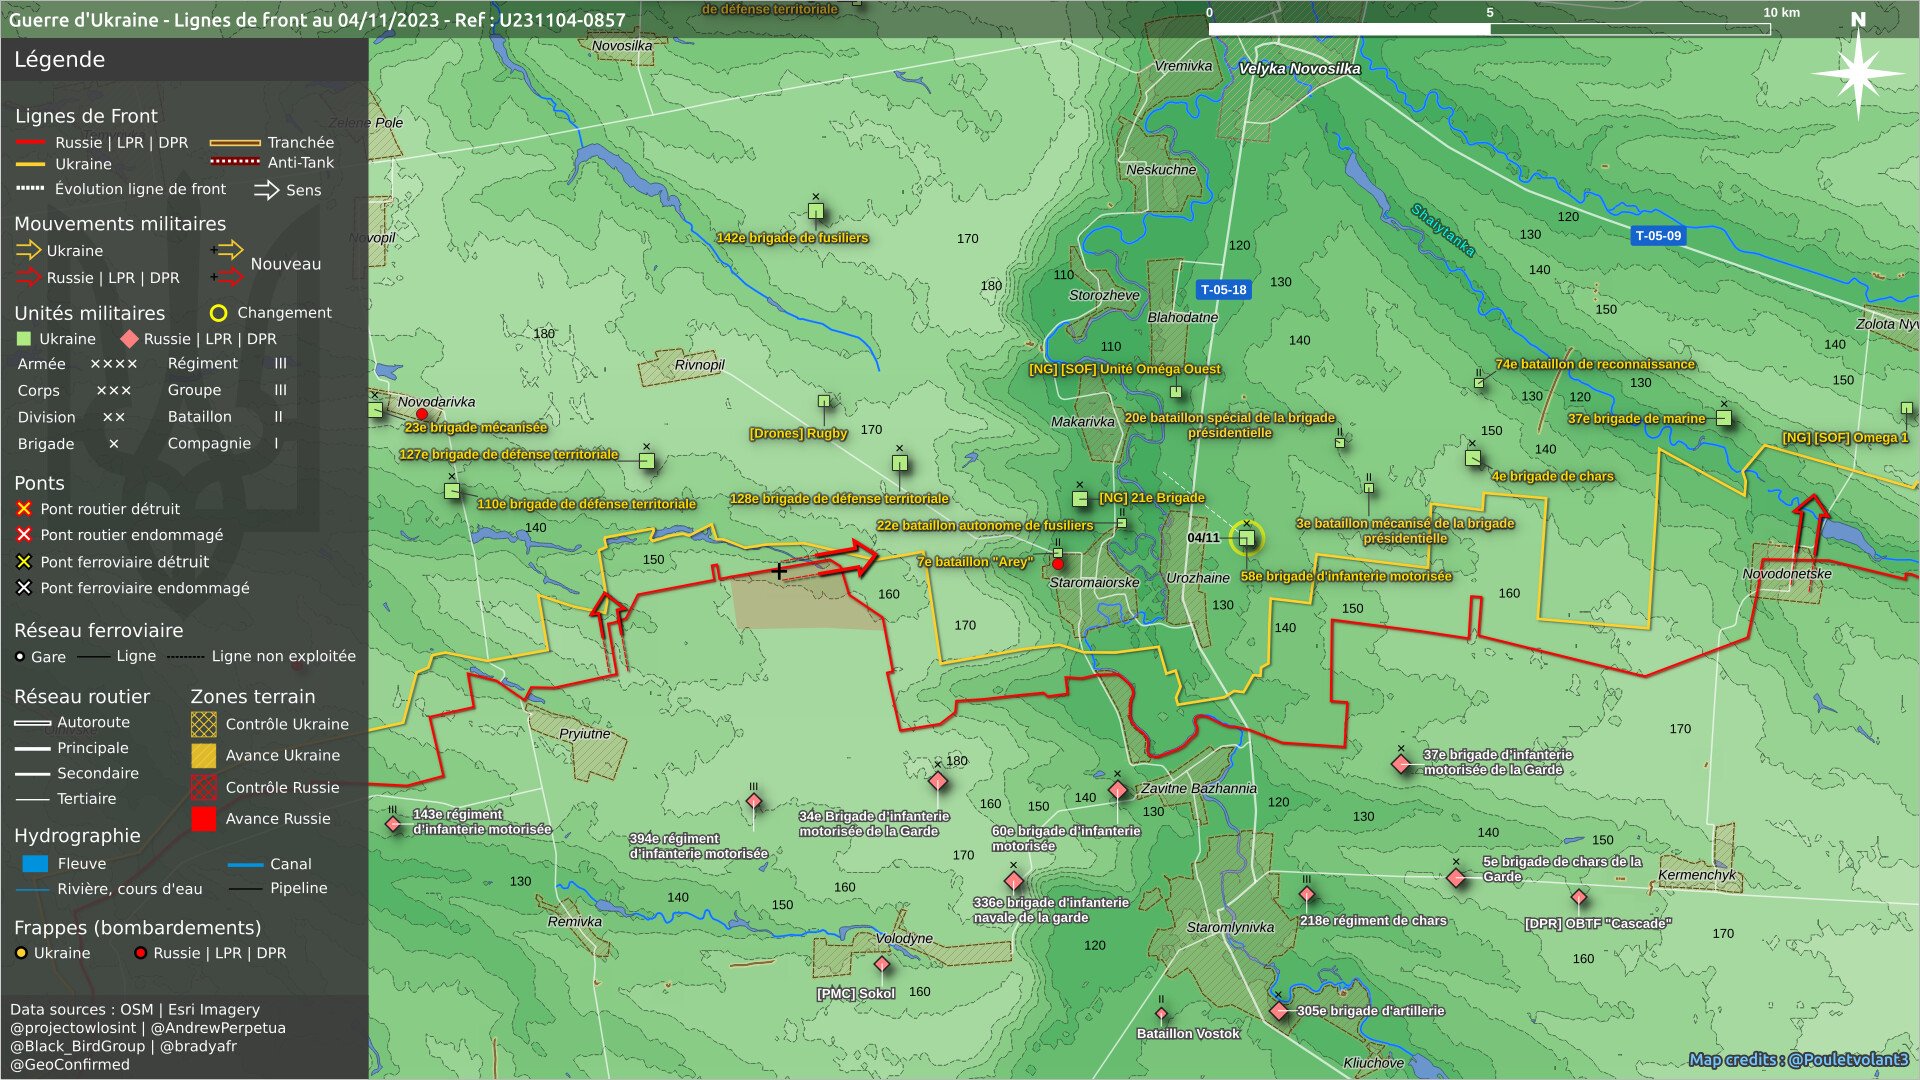Click the 394e régiment red diamond marker
This screenshot has height=1080, width=1920.
pos(754,801)
